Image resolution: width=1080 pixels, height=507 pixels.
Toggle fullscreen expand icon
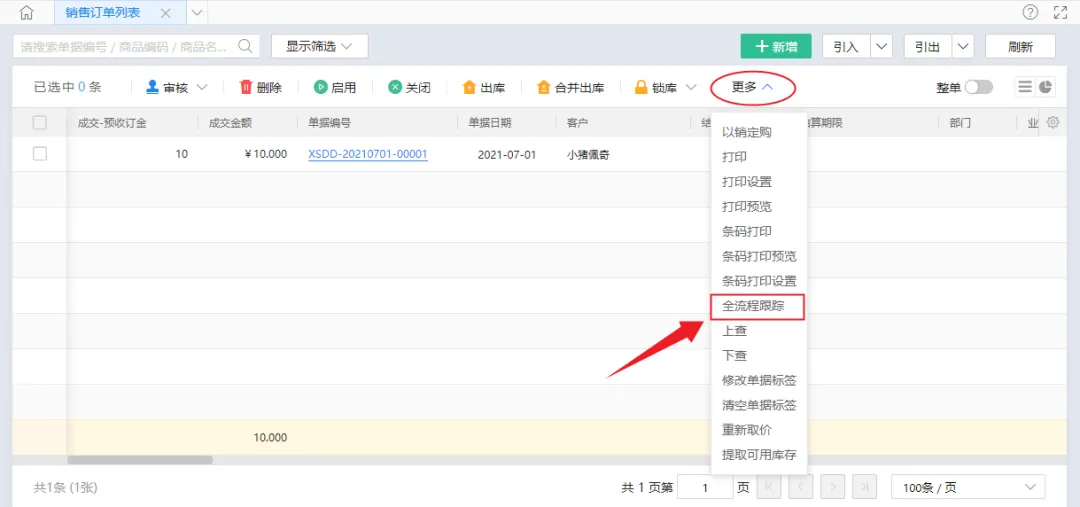[1061, 12]
